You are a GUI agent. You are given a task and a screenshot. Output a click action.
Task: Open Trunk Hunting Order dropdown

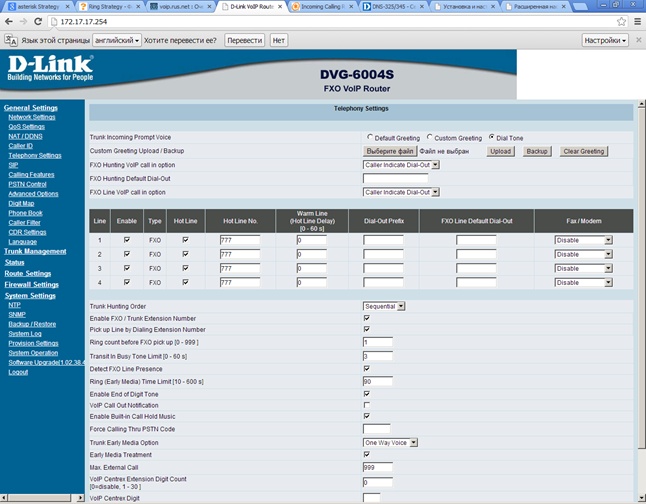[x=384, y=306]
